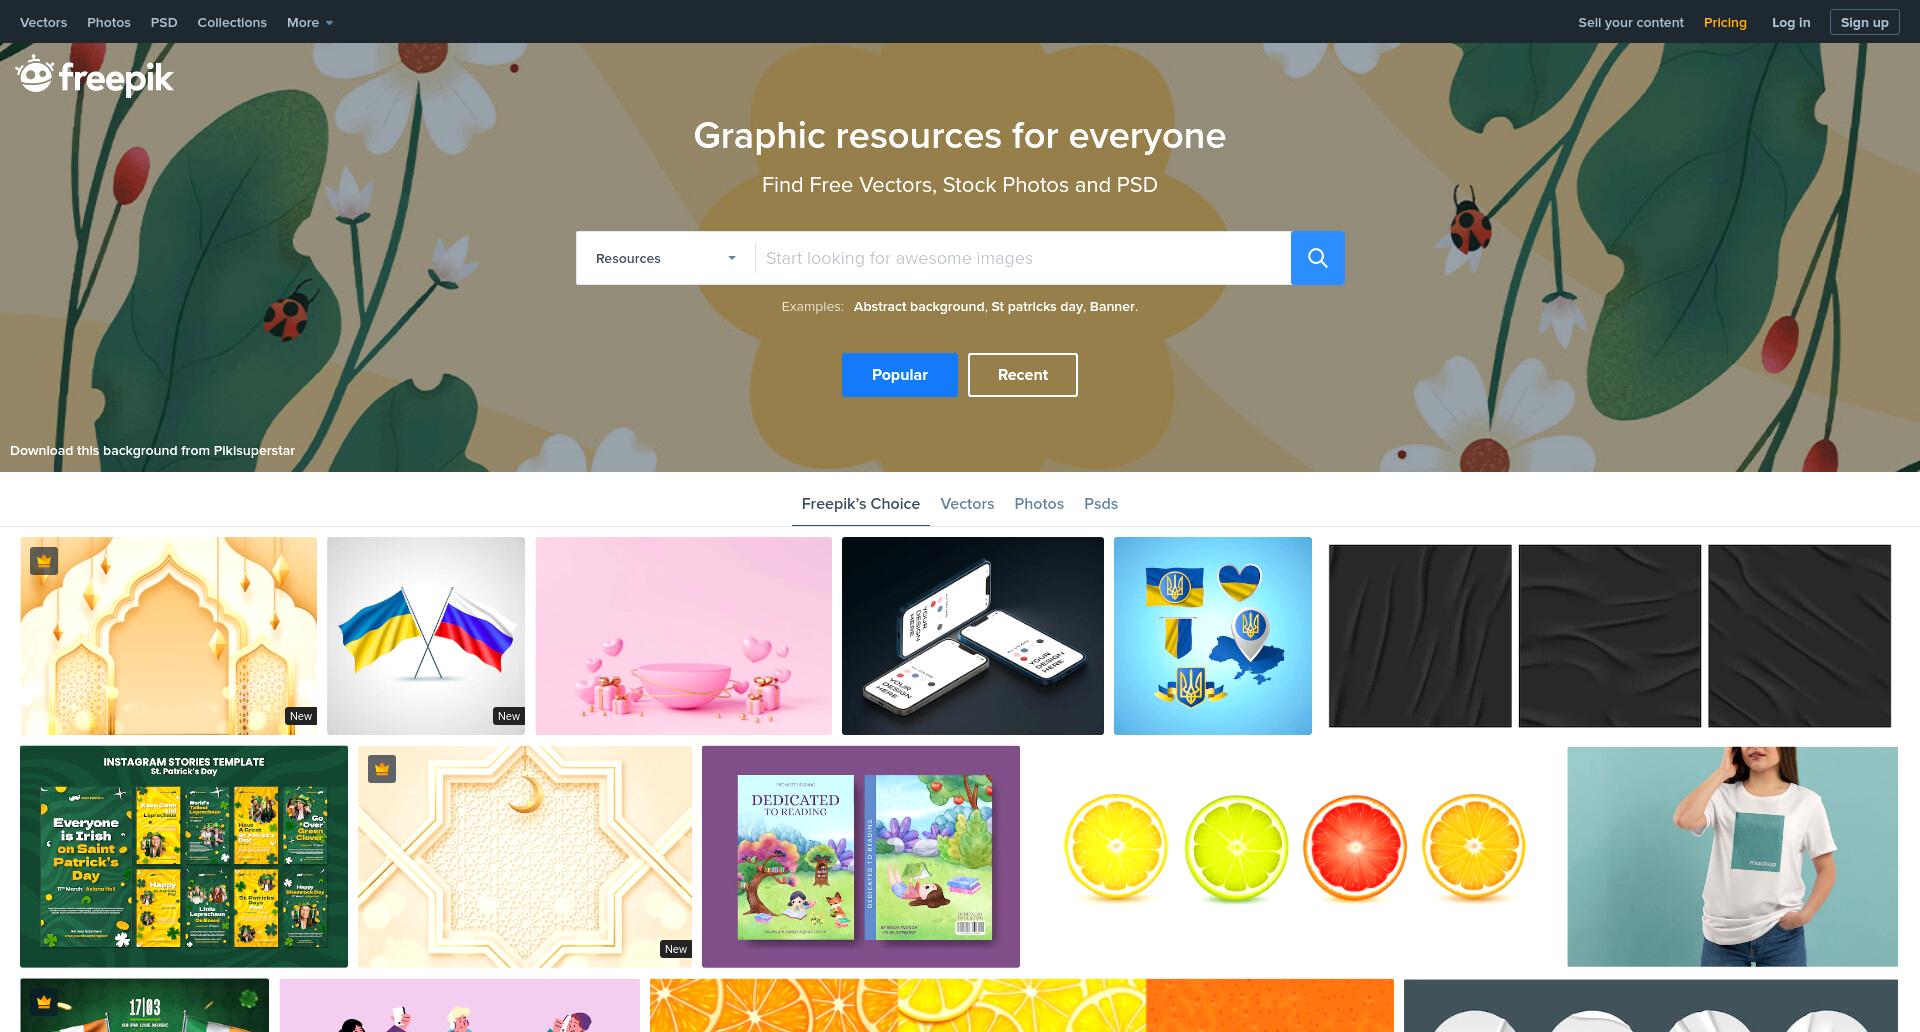Click the Log in link
This screenshot has width=1920, height=1032.
(x=1791, y=22)
